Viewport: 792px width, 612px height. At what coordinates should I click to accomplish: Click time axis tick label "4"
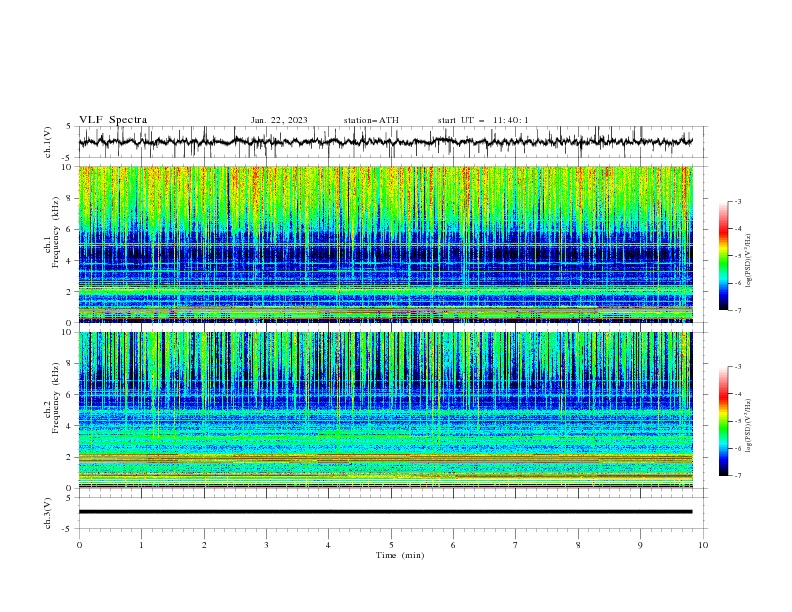point(328,545)
